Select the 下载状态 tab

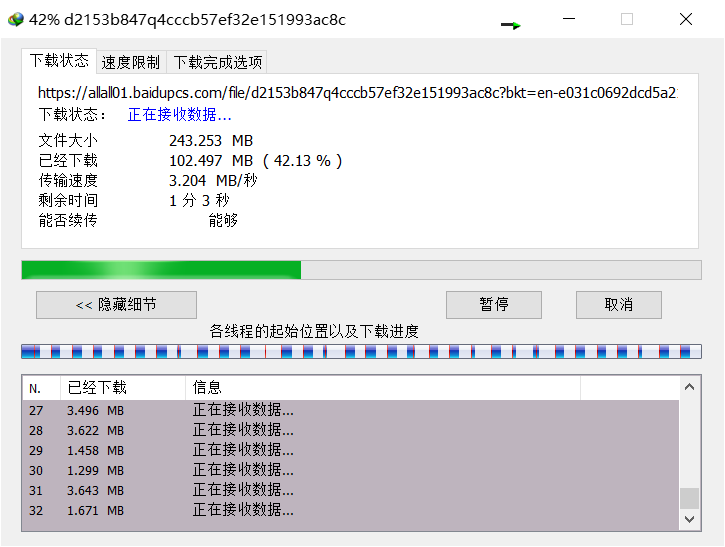[59, 61]
